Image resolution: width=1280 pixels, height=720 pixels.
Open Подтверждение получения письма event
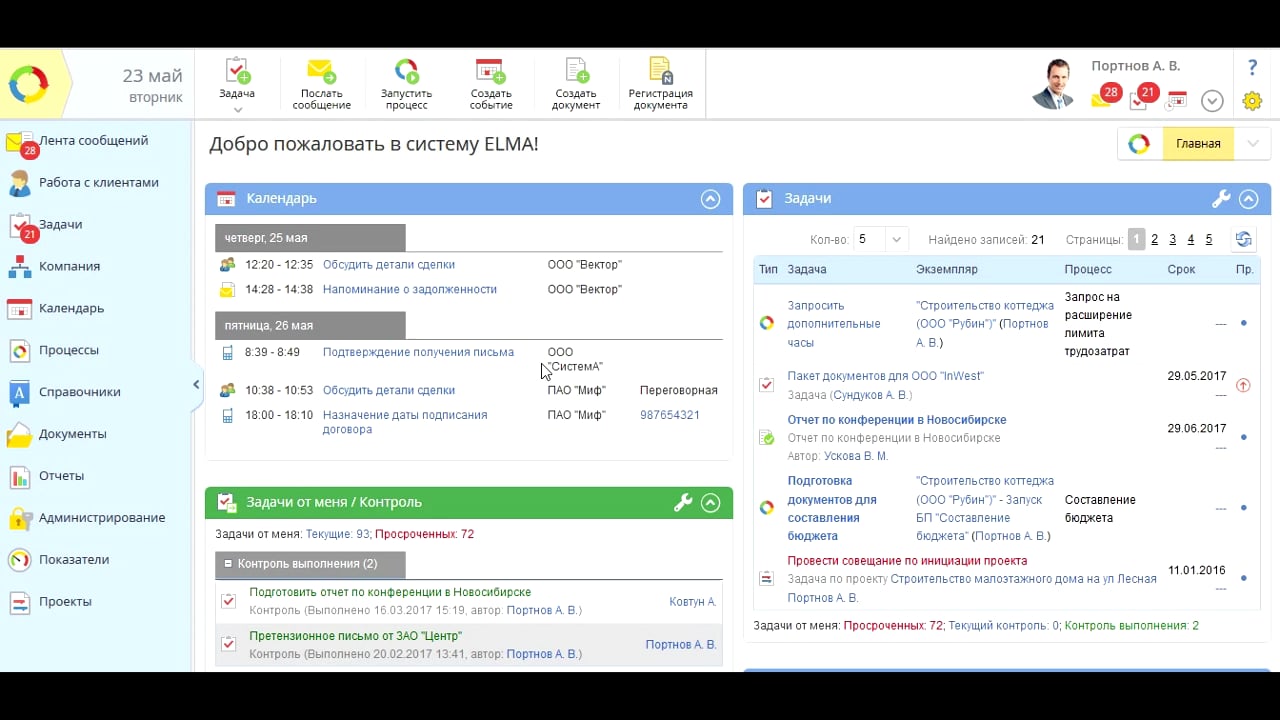coord(418,352)
